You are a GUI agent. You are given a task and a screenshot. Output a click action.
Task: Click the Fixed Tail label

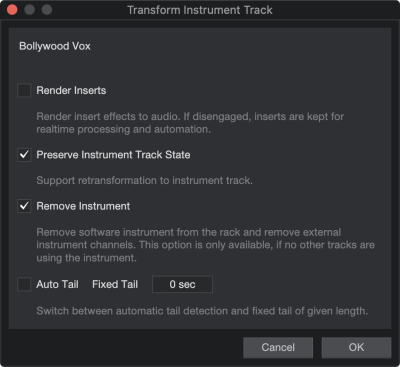point(115,284)
